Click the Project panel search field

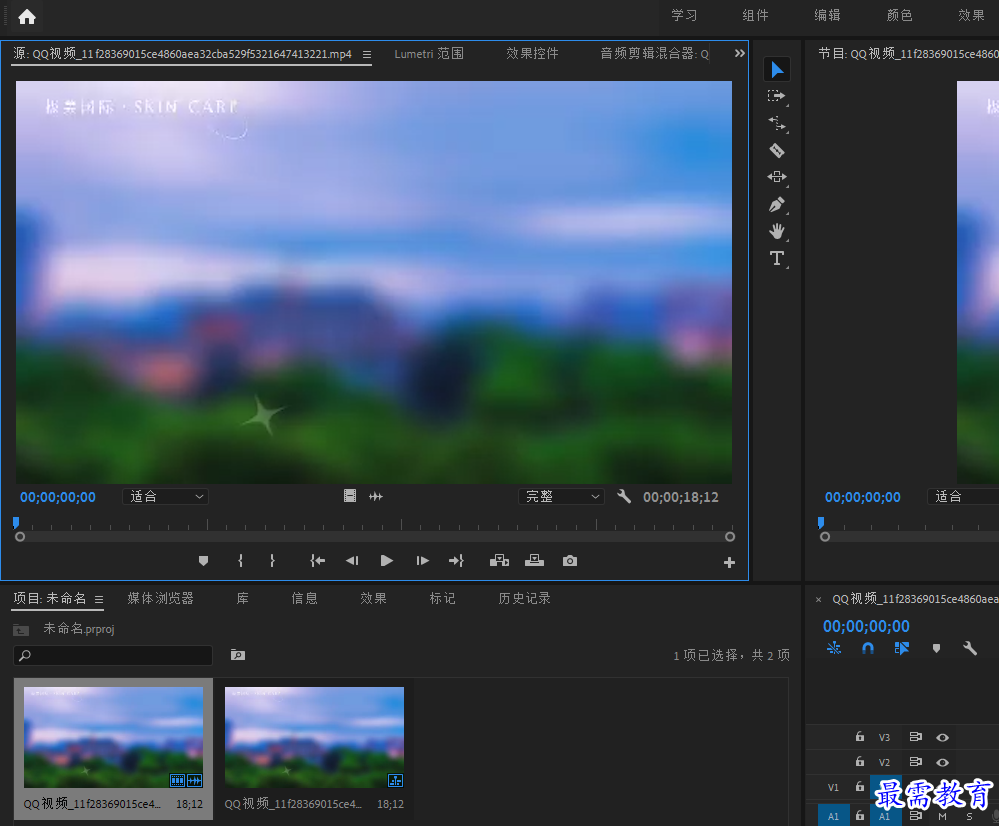[x=113, y=655]
